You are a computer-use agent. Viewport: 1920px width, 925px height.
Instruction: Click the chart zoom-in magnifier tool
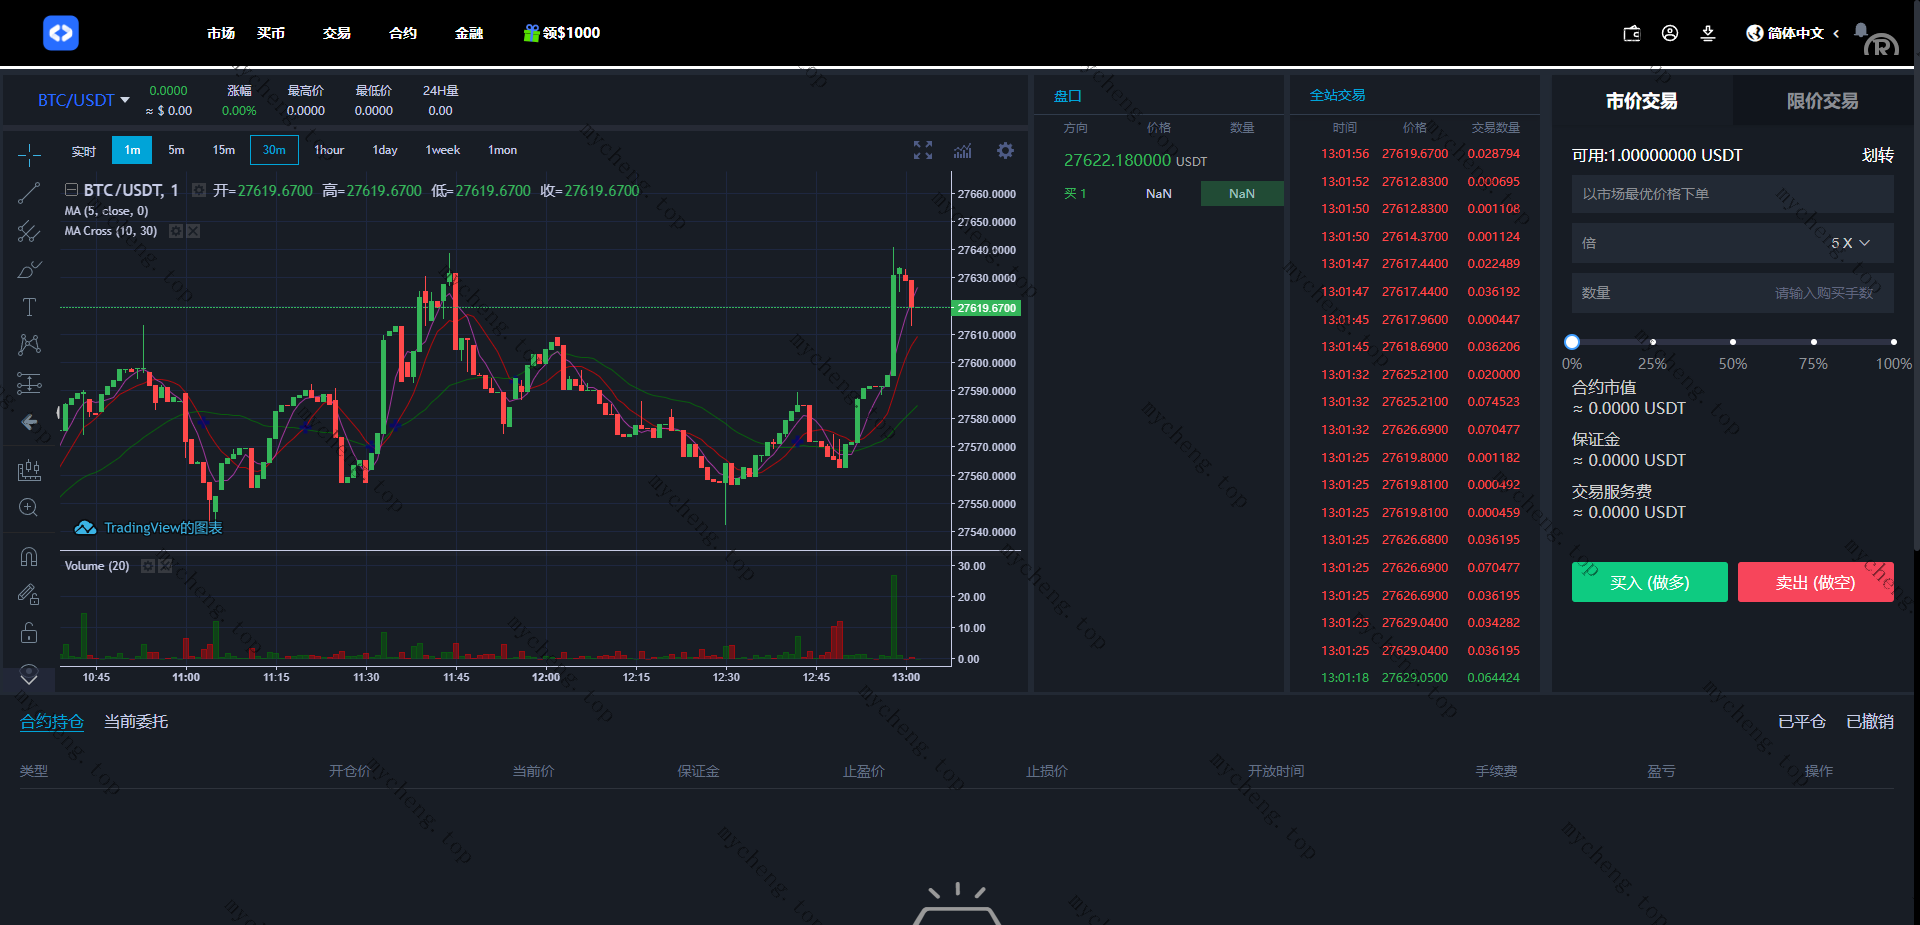29,508
